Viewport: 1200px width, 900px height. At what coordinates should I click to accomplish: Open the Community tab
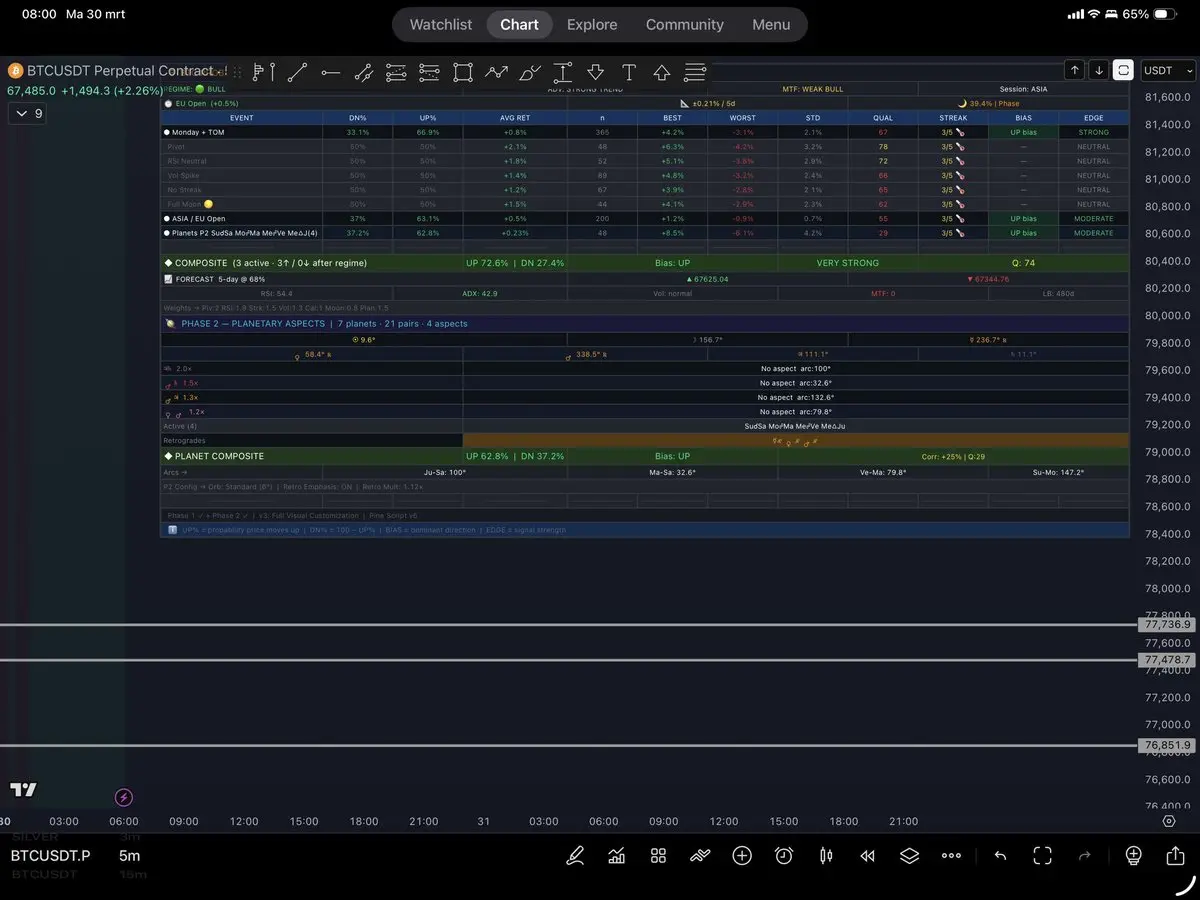[x=684, y=25]
